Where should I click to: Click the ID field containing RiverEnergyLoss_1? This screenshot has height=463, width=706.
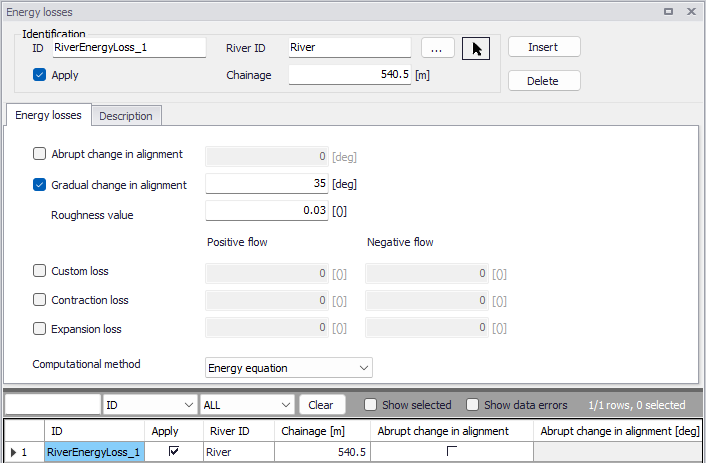pyautogui.click(x=129, y=47)
